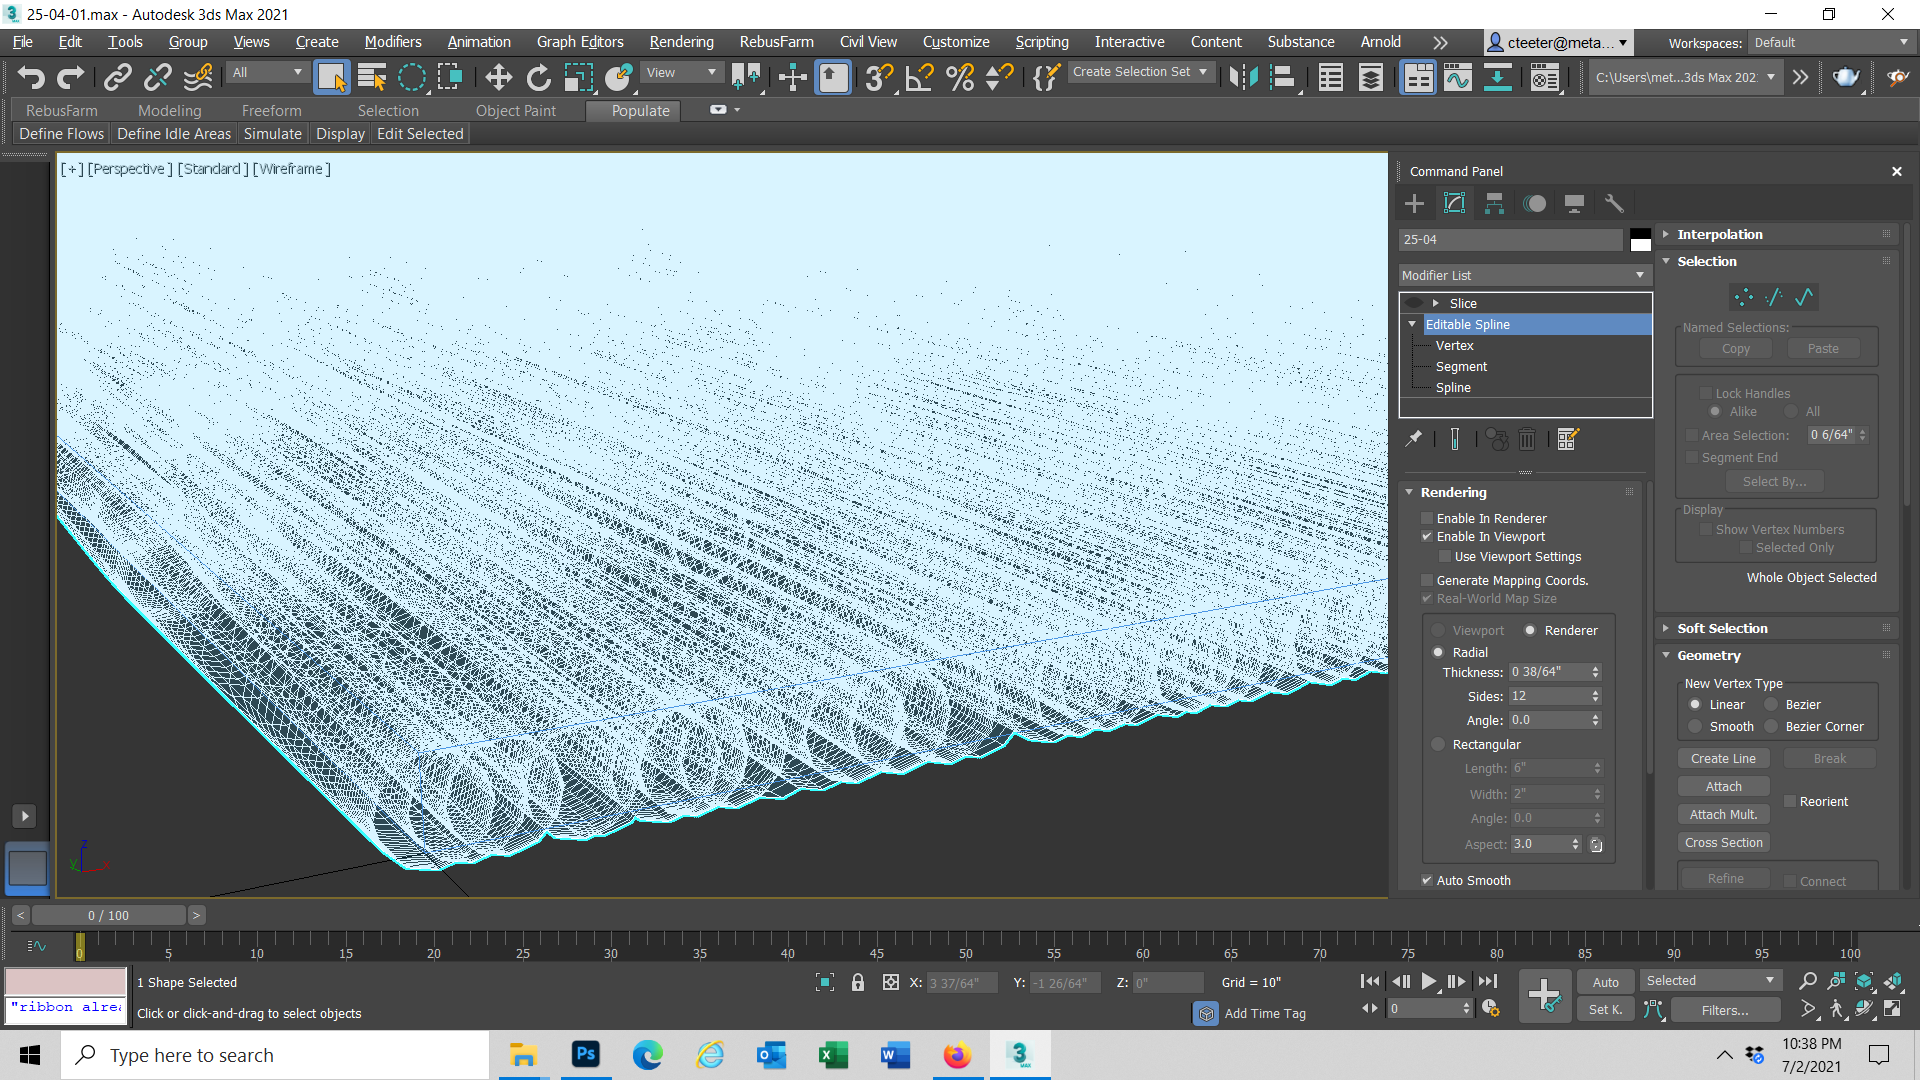Select the Move tool in the main toolbar

coord(498,77)
